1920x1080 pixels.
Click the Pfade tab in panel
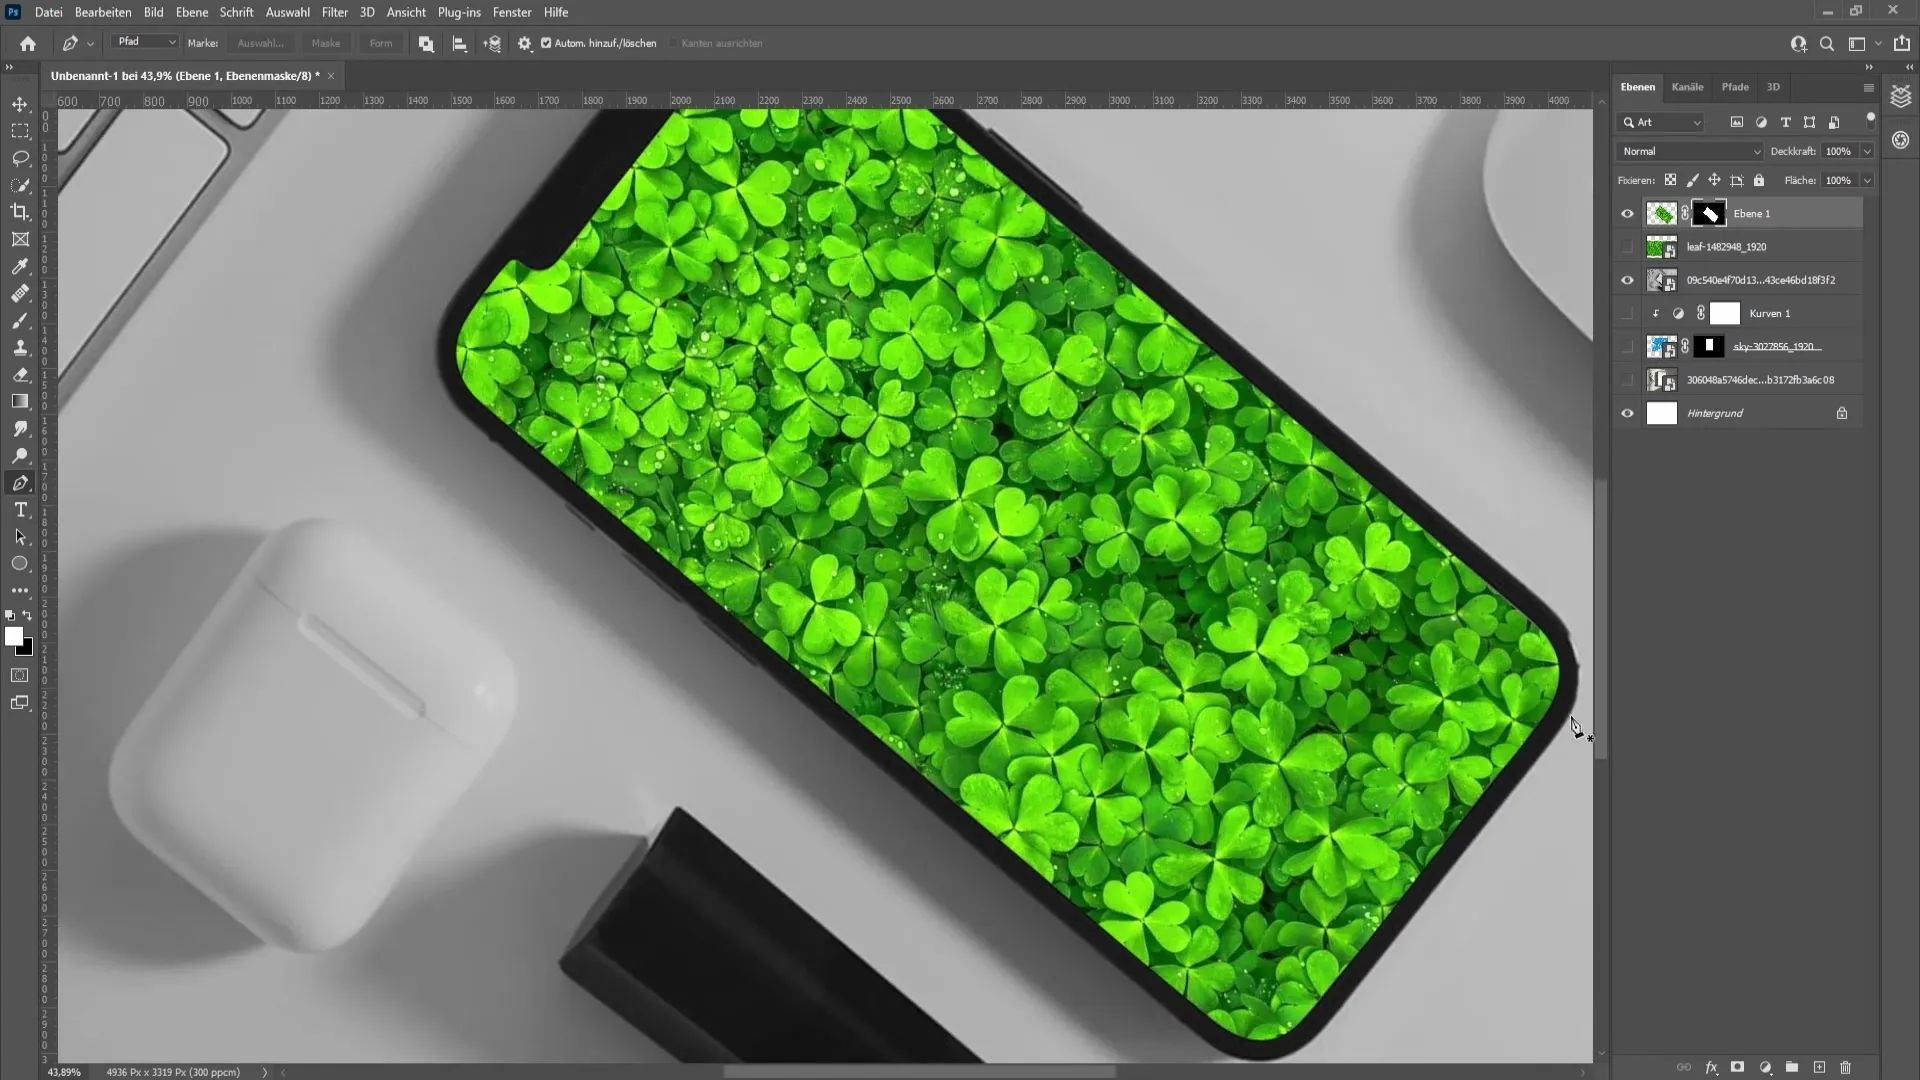click(1737, 86)
